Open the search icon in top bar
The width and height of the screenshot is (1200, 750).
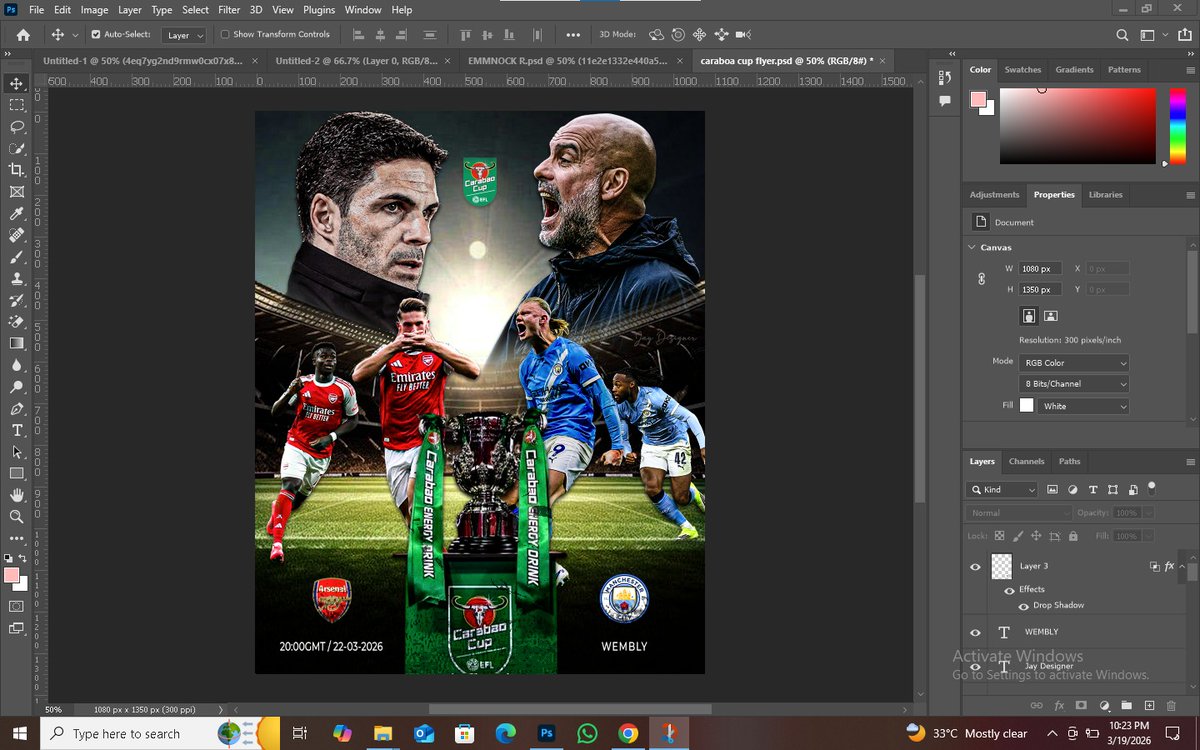1122,35
